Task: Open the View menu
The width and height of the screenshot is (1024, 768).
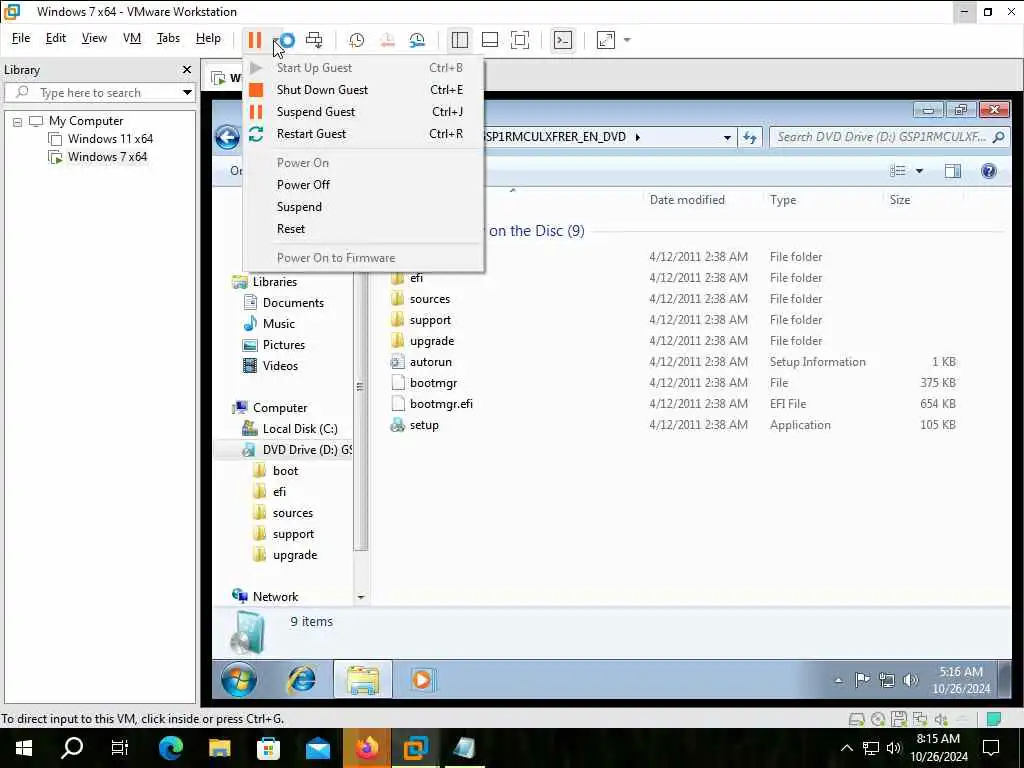Action: [x=94, y=39]
